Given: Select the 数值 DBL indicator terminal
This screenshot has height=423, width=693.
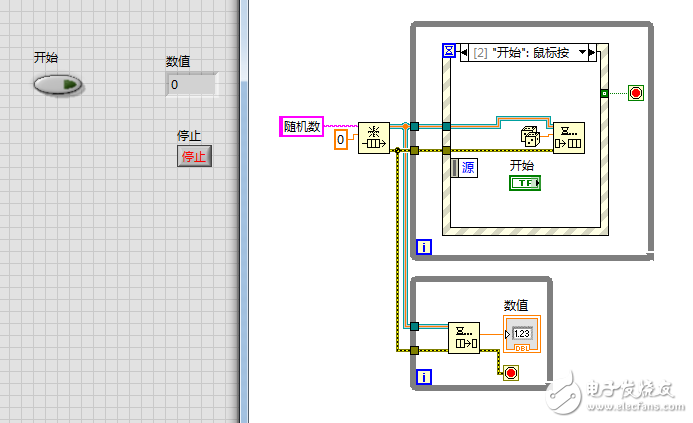Looking at the screenshot, I should 523,334.
